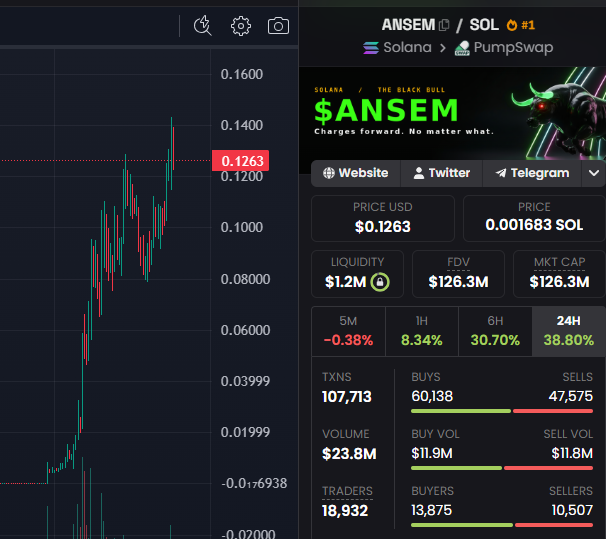
Task: Click the PRICE USD $0.1263 box
Action: pyautogui.click(x=383, y=218)
